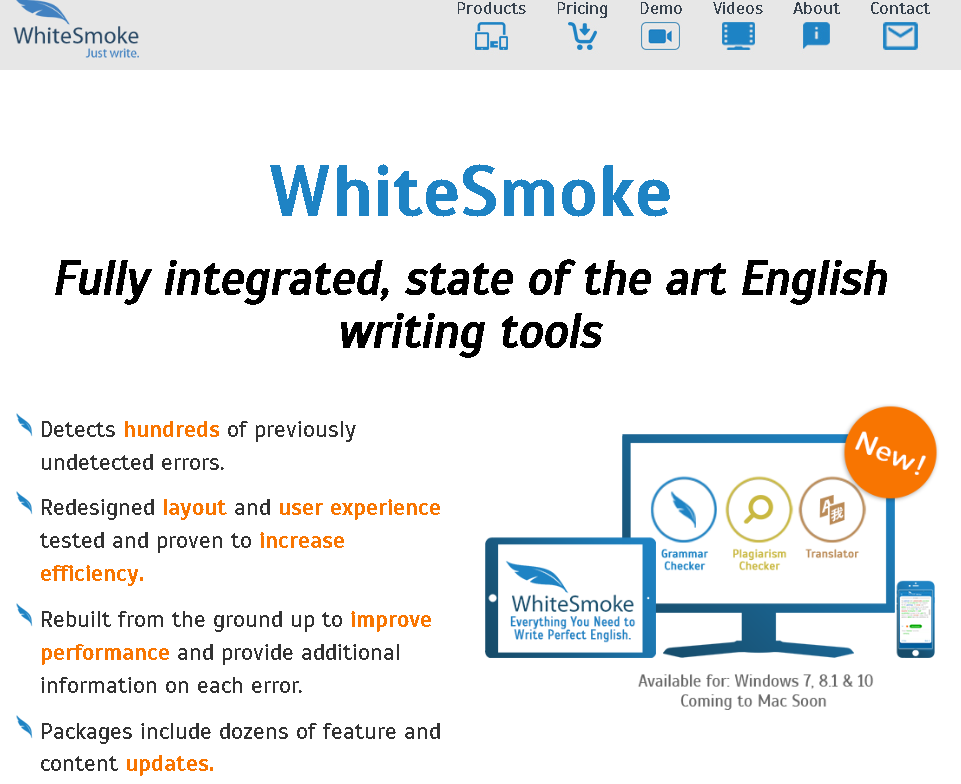Screen dimensions: 961x784
Task: Click the "Fully integrated, state of the art English" tagline
Action: pos(471,279)
